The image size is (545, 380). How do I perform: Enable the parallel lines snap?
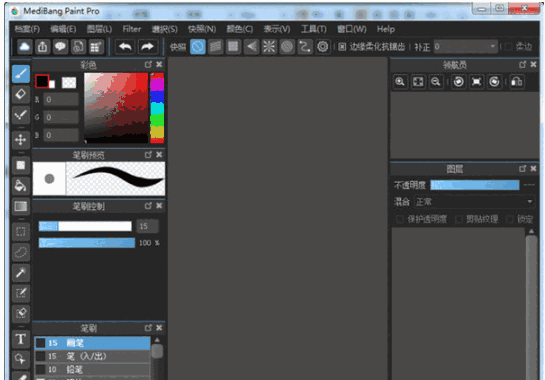[215, 47]
